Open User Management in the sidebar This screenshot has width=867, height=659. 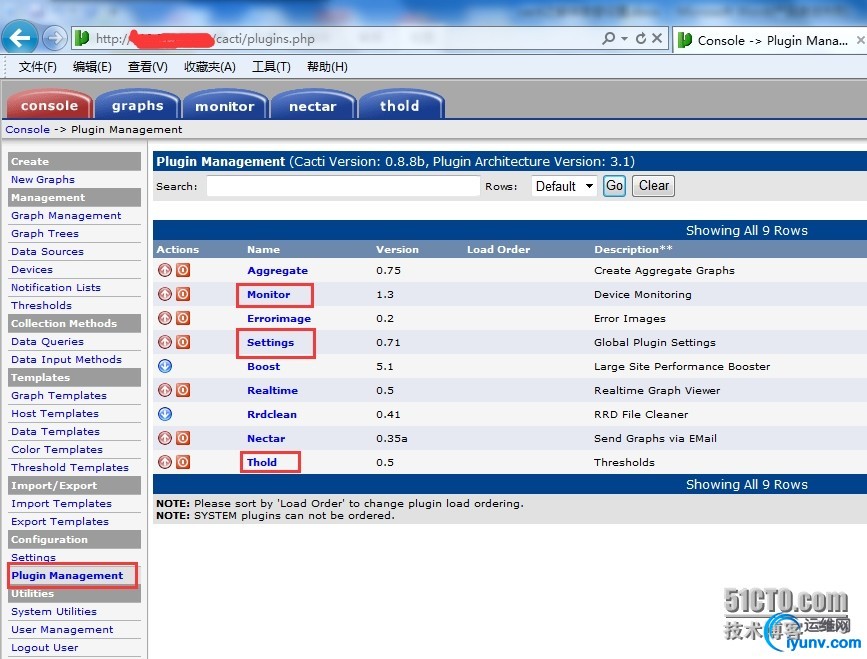point(62,630)
